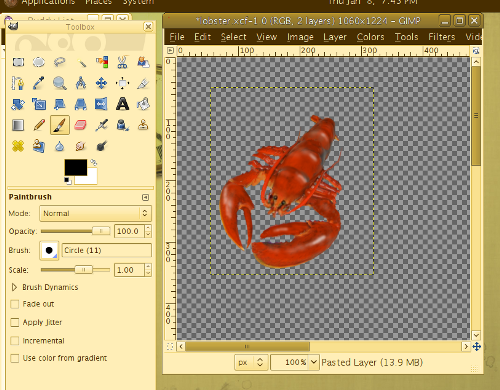The image size is (500, 390).
Task: Pick the Fuzzy Select magic wand tool
Action: pos(81,62)
